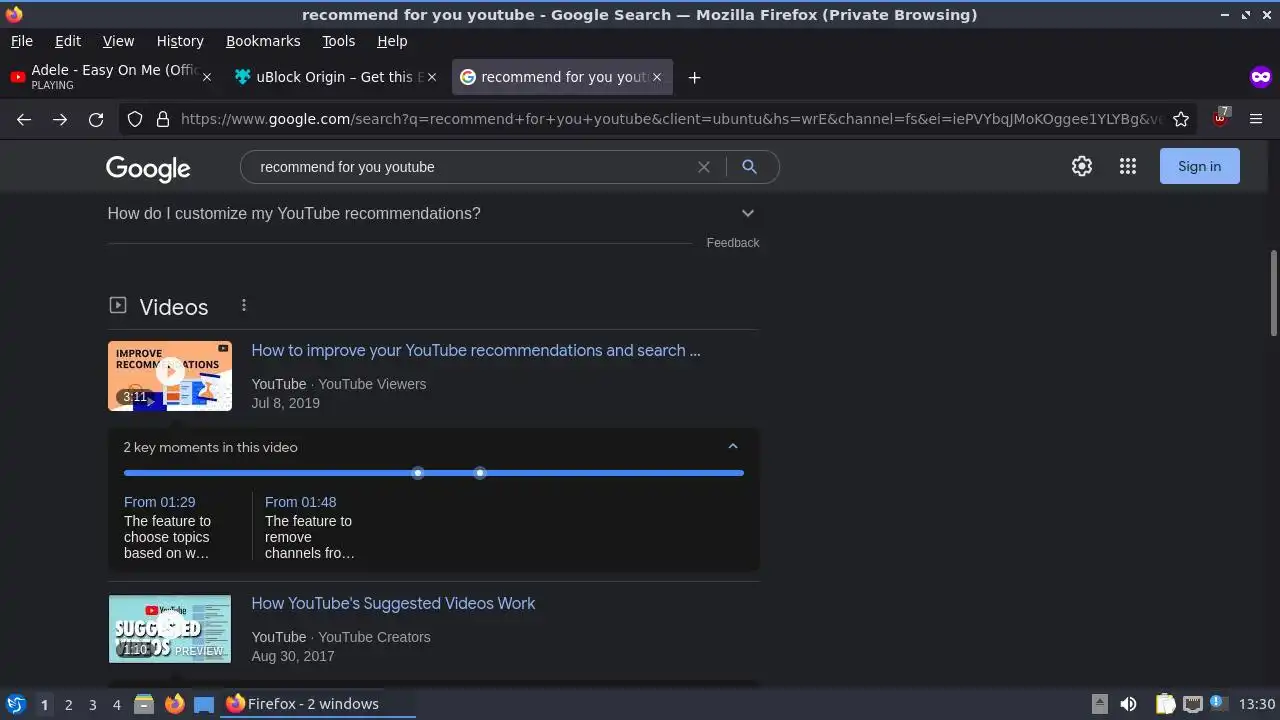This screenshot has height=720, width=1280.
Task: Go forward to the next page
Action: (60, 119)
